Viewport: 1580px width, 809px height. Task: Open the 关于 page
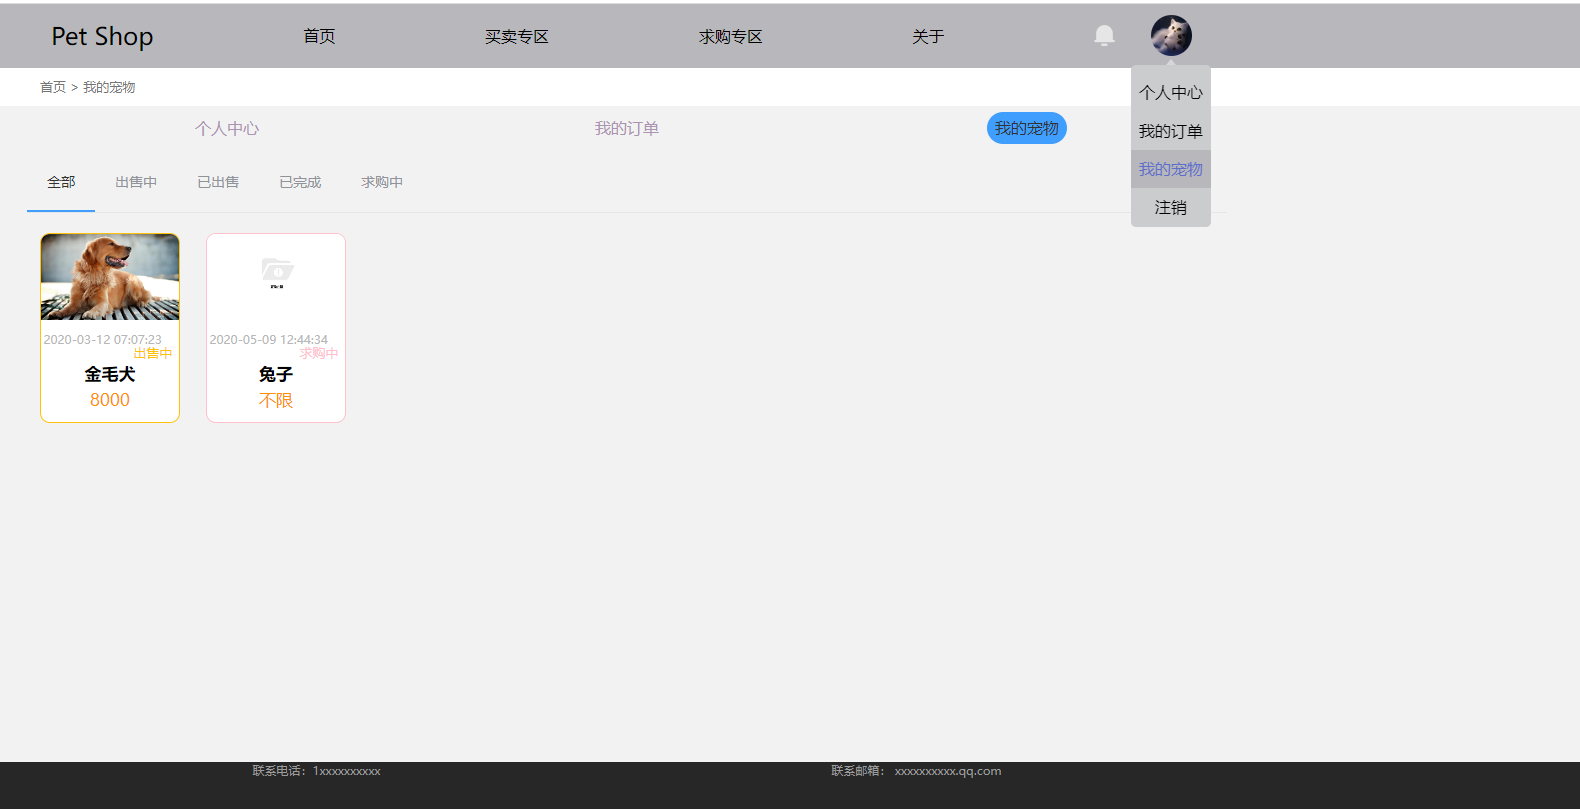[927, 37]
